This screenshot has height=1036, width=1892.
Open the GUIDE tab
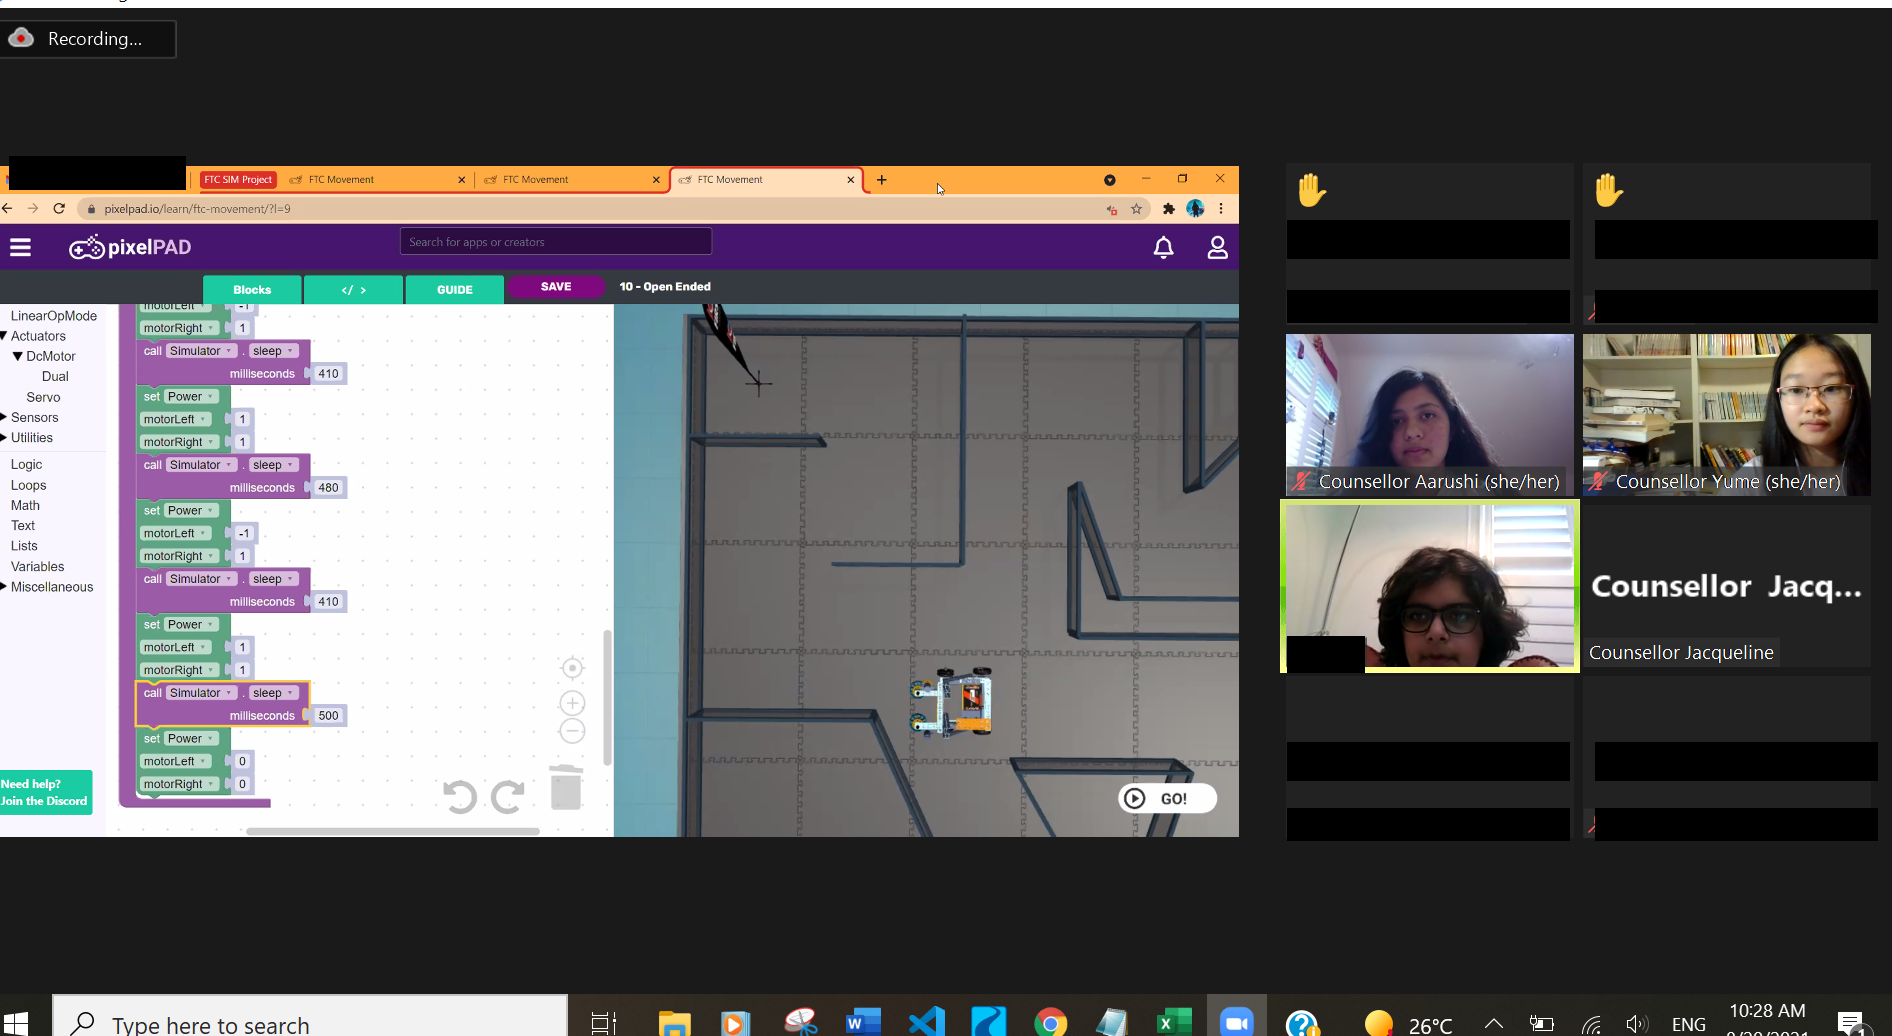click(454, 289)
